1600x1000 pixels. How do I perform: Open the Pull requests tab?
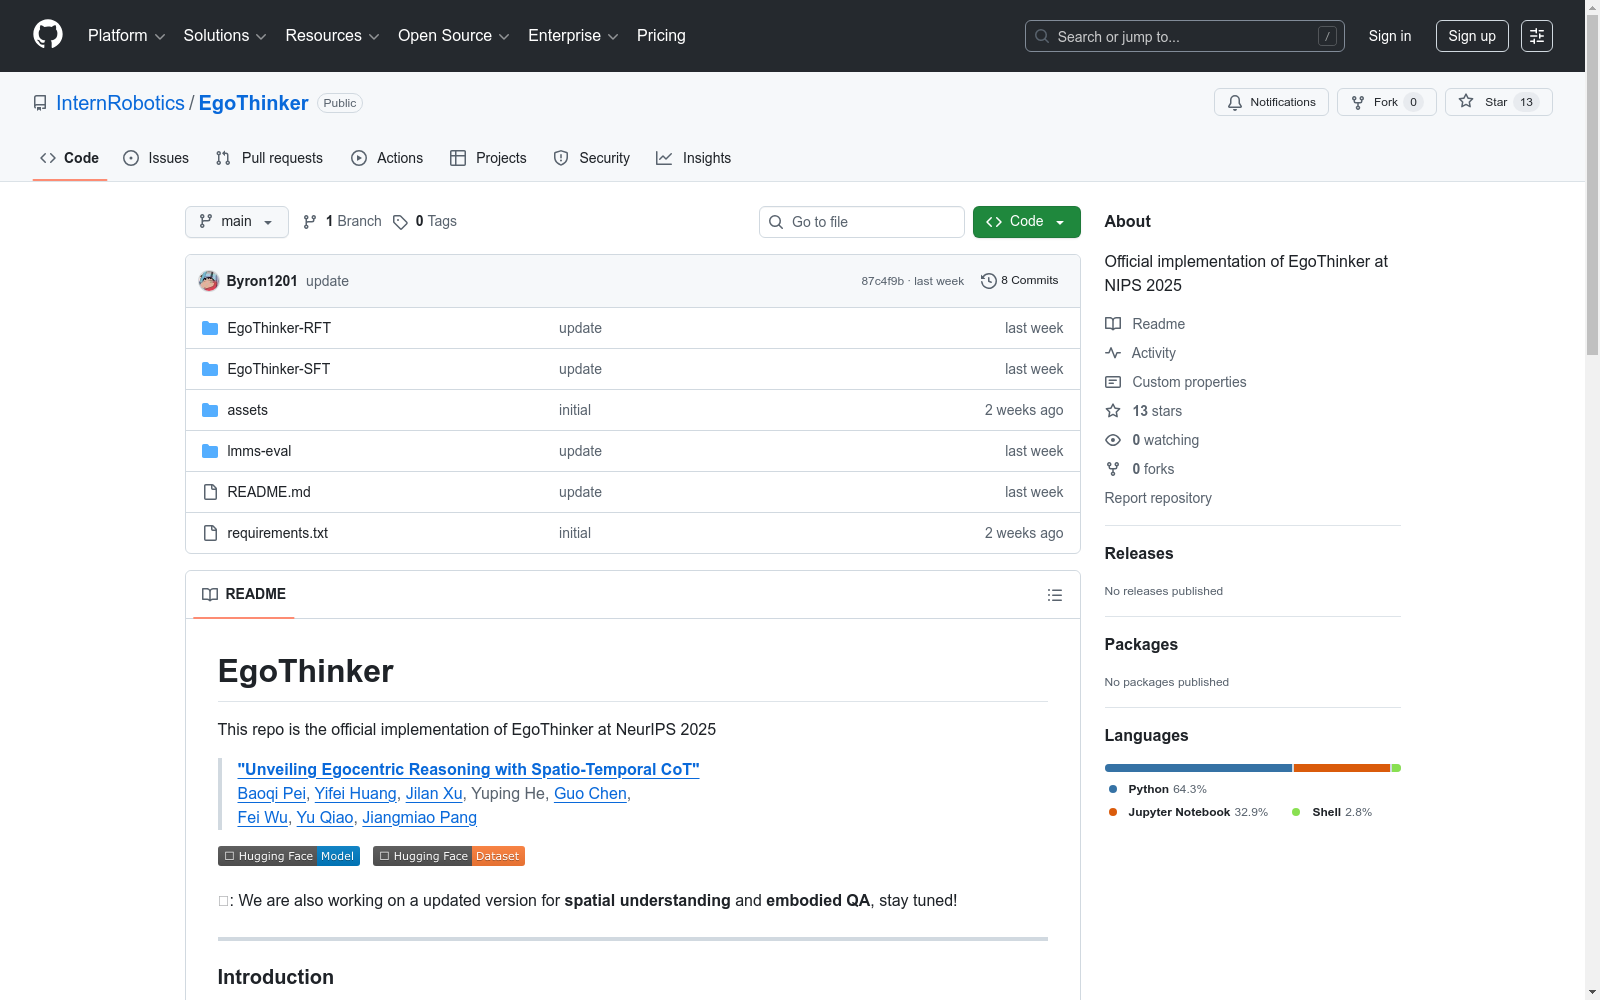[x=269, y=158]
